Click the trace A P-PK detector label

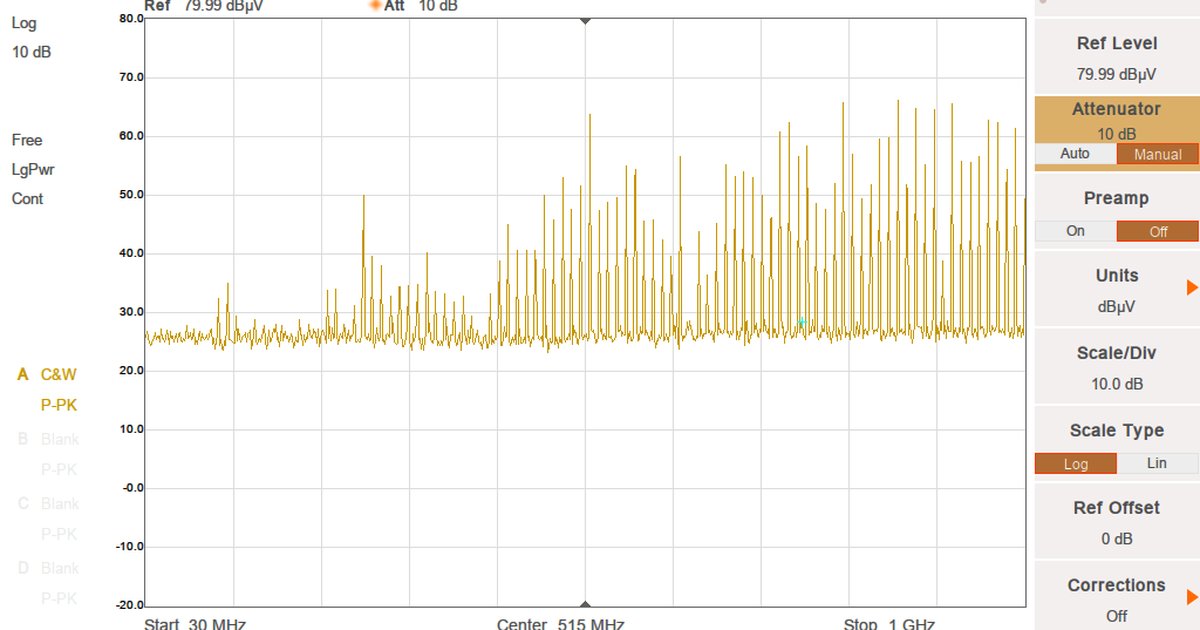click(58, 405)
